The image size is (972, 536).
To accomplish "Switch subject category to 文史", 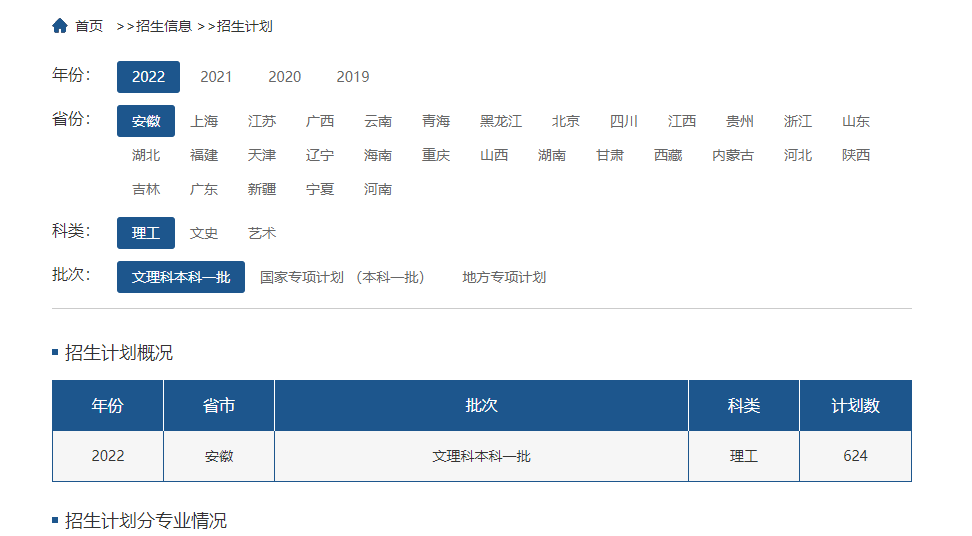I will (x=204, y=233).
